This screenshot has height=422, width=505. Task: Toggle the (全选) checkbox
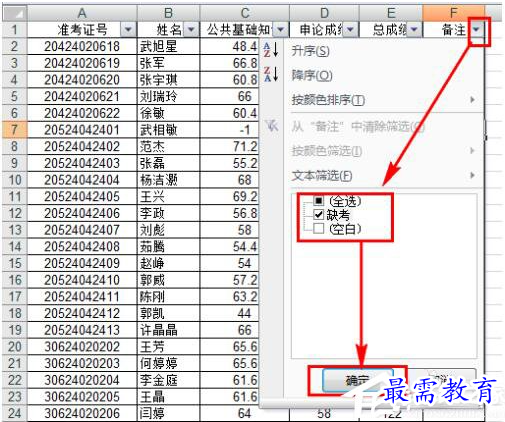click(319, 201)
